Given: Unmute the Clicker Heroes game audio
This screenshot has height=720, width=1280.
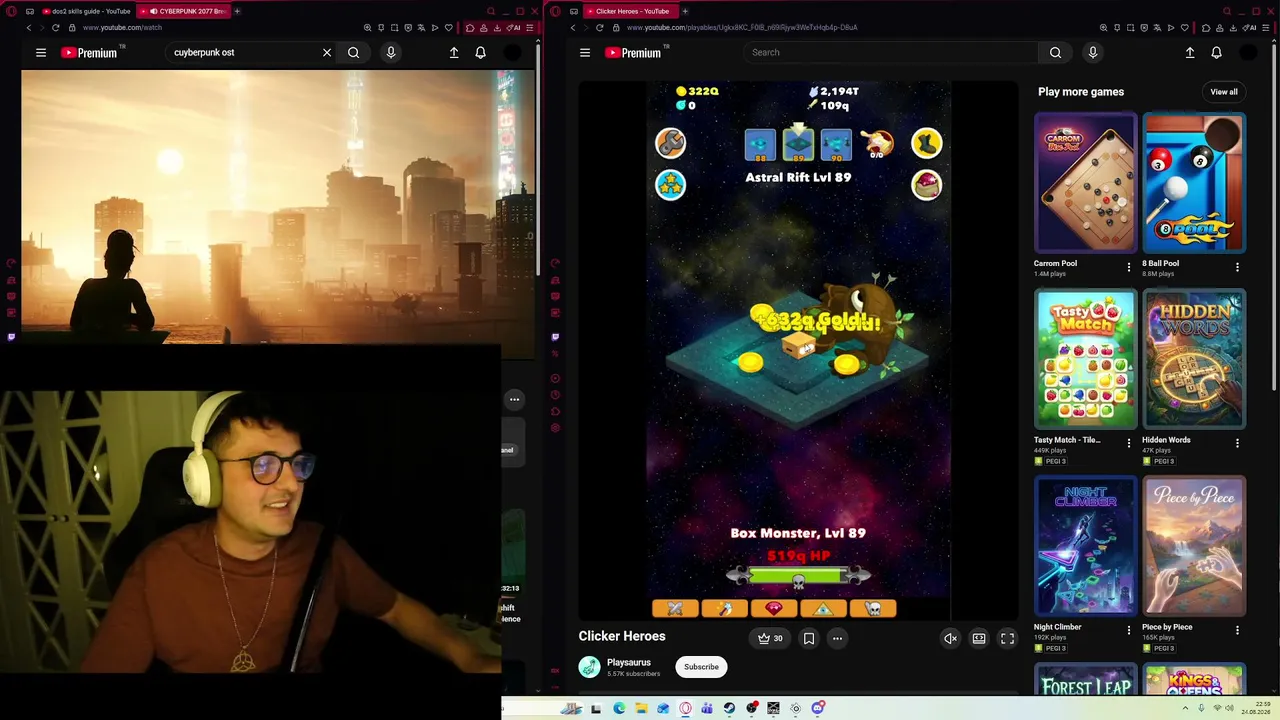Looking at the screenshot, I should [x=950, y=638].
